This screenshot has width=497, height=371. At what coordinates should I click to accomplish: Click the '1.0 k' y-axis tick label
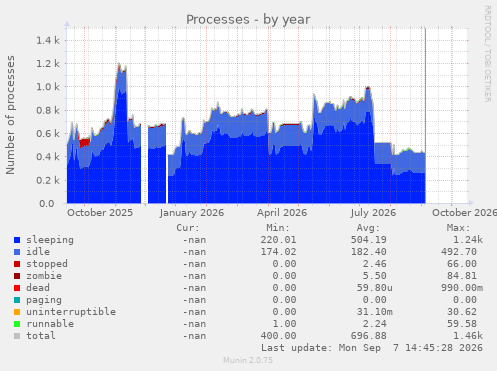(x=48, y=87)
